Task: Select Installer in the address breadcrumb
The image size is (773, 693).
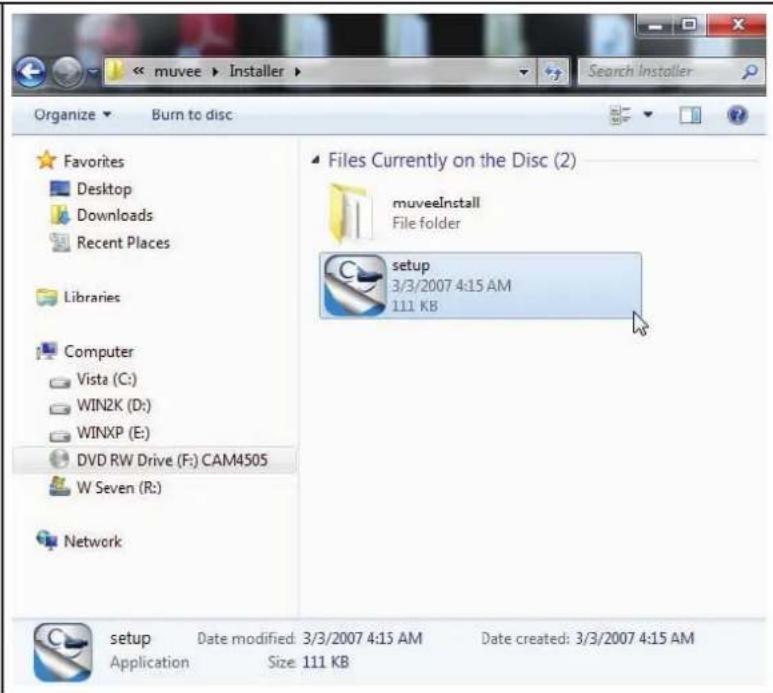Action: (x=257, y=71)
